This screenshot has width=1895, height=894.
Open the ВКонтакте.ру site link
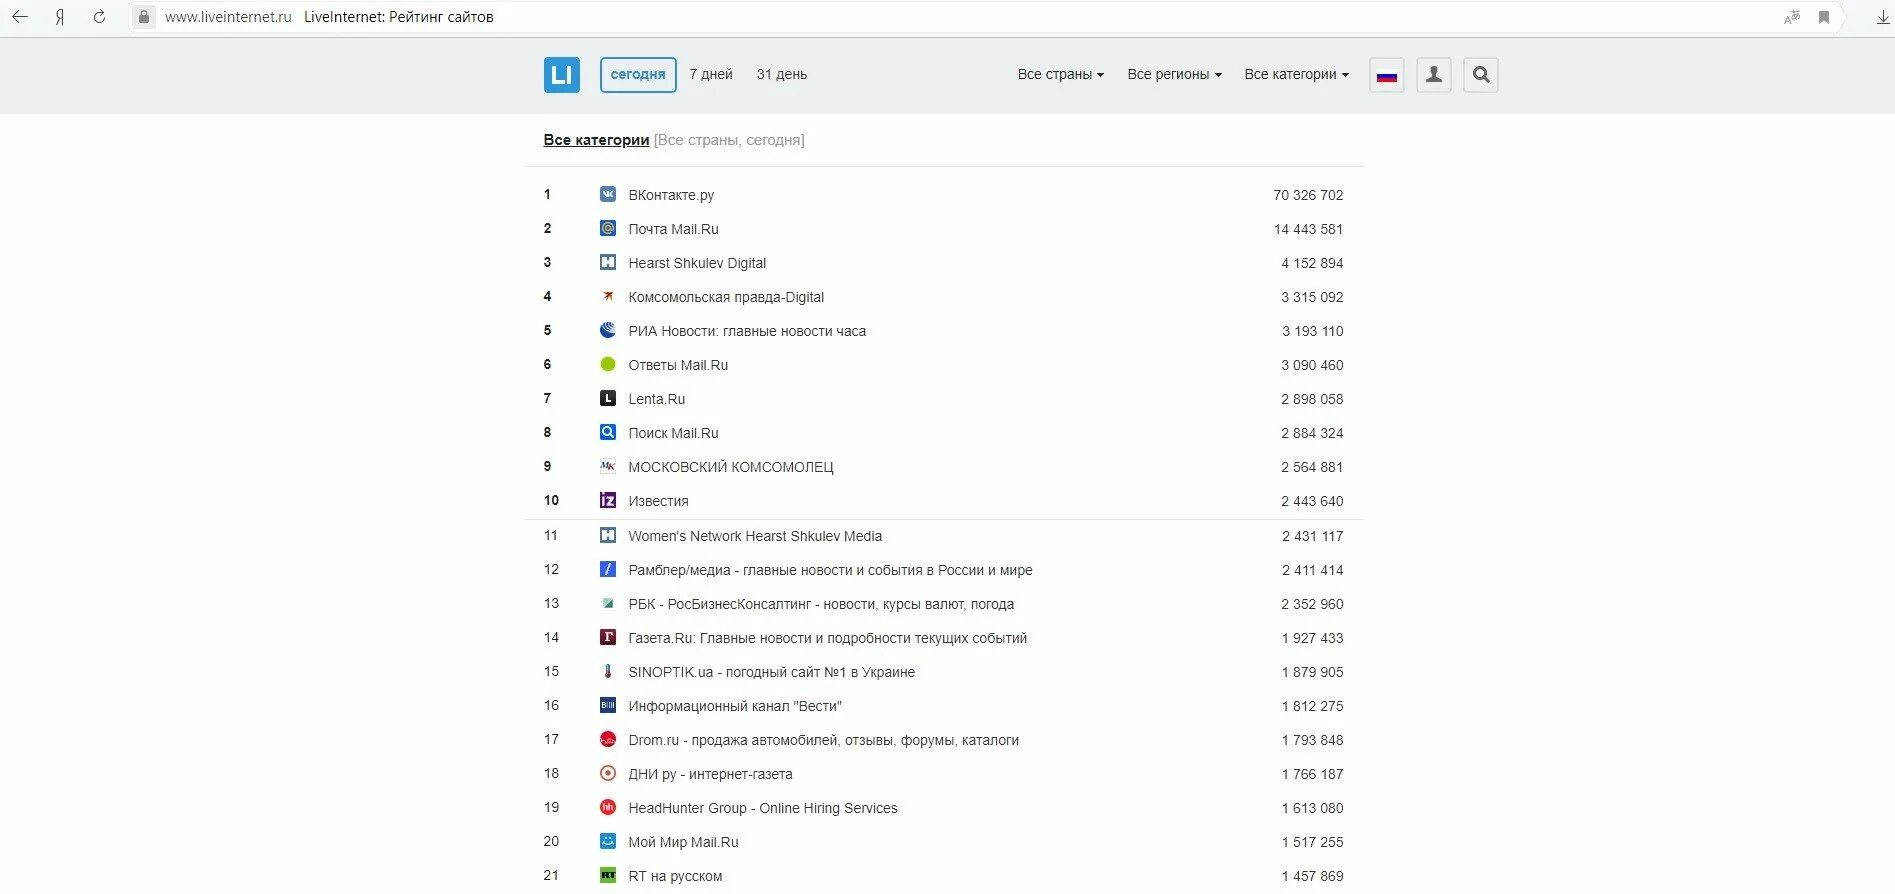coord(671,195)
